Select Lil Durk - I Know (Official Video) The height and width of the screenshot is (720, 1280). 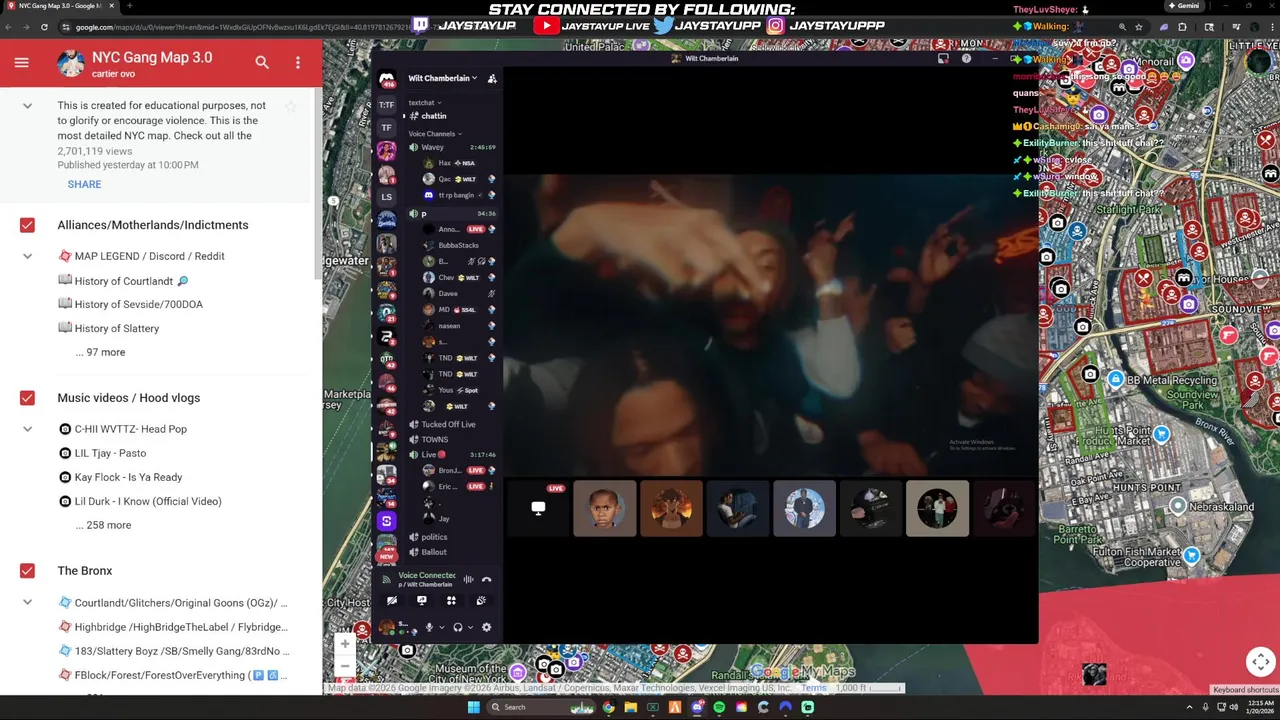pos(140,501)
